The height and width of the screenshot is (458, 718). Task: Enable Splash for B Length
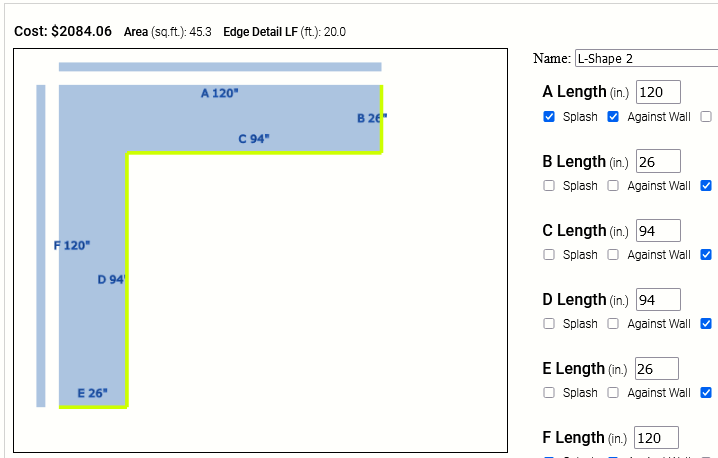pyautogui.click(x=549, y=186)
